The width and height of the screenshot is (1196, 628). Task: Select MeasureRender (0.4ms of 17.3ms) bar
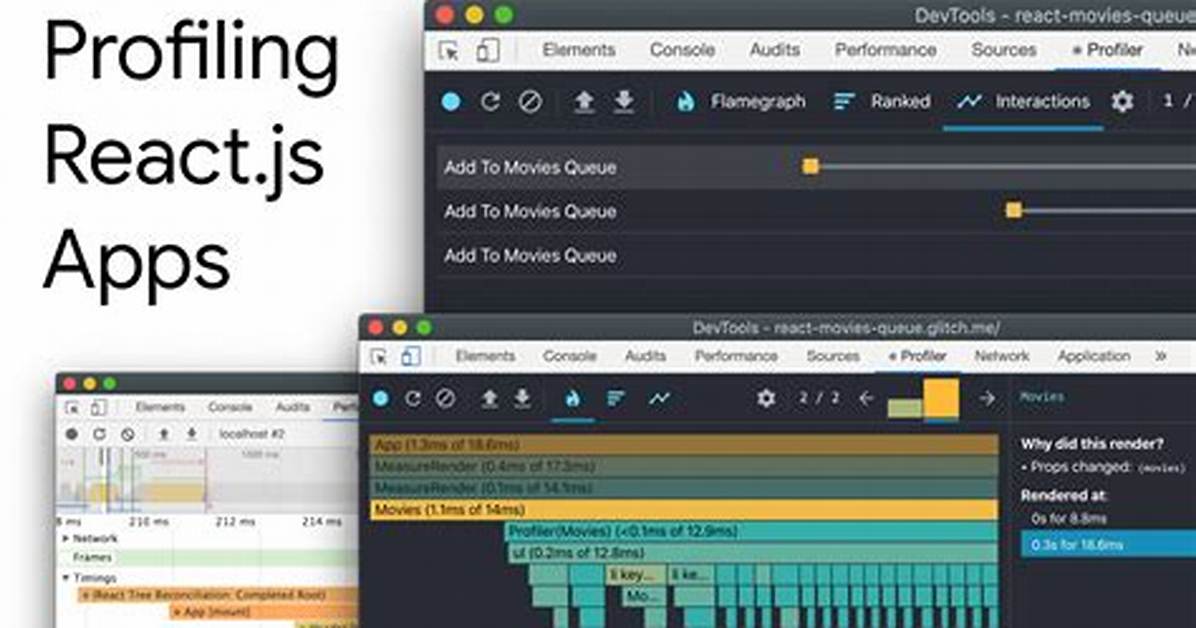pyautogui.click(x=684, y=466)
